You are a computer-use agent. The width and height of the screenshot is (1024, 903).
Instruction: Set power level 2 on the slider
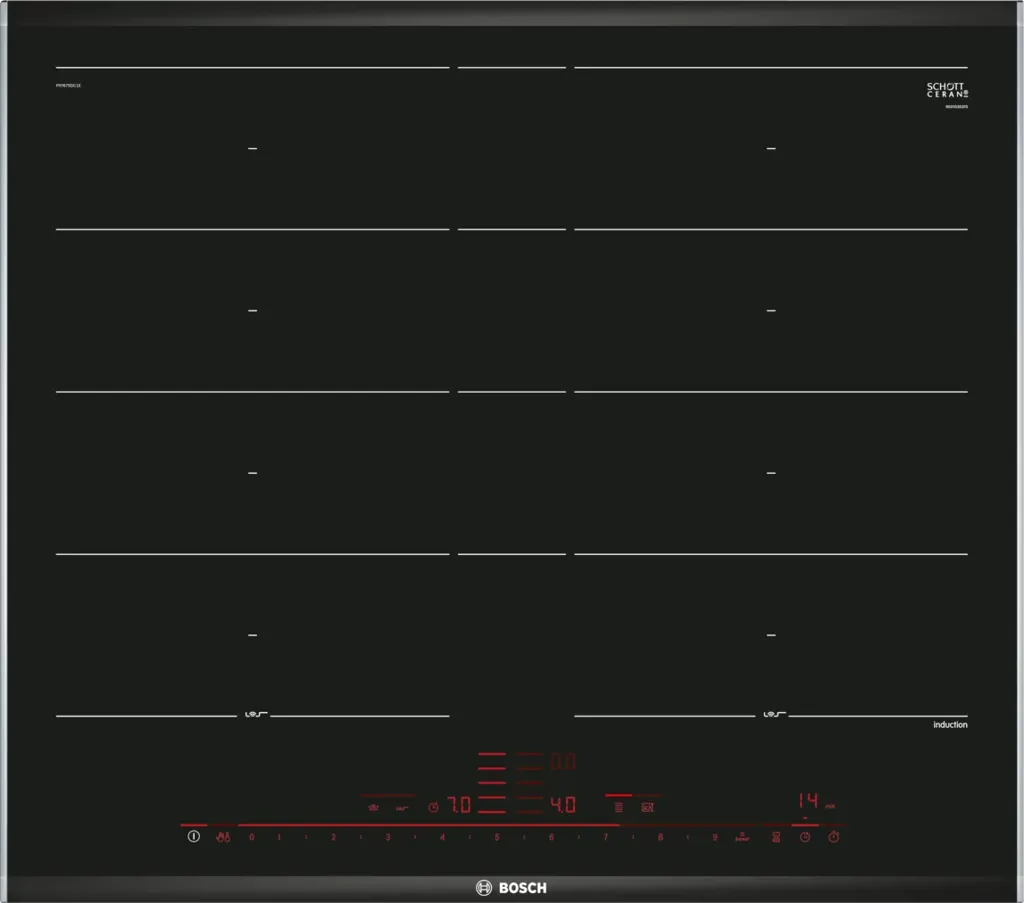[333, 837]
